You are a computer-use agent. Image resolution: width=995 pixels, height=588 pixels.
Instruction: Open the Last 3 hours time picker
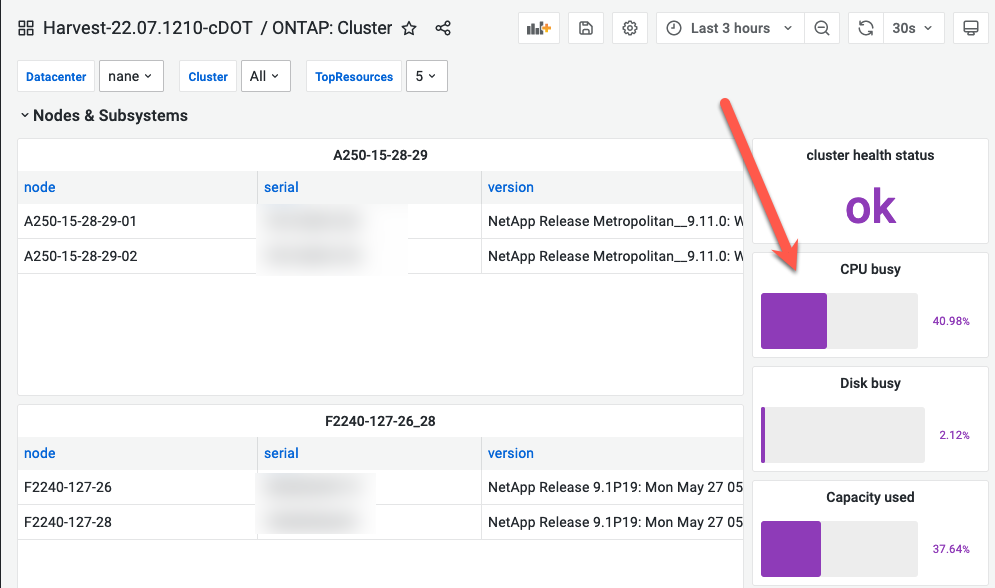coord(729,28)
